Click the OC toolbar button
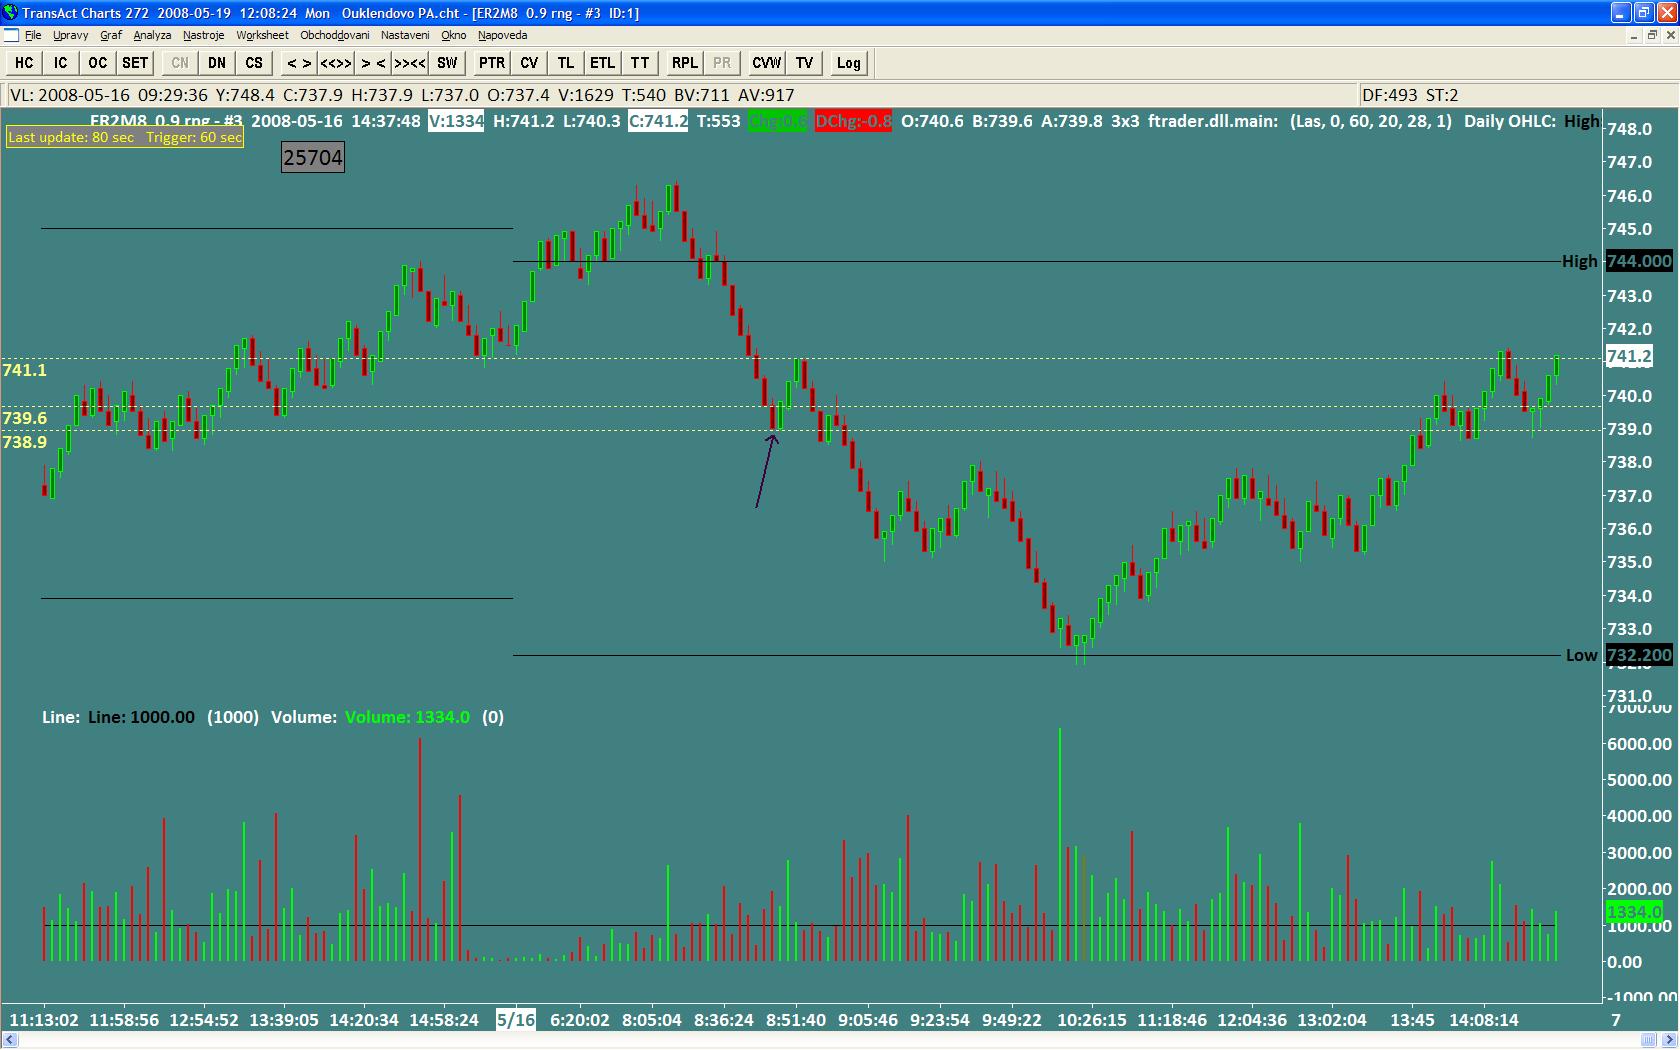Viewport: 1680px width, 1050px height. pyautogui.click(x=97, y=63)
